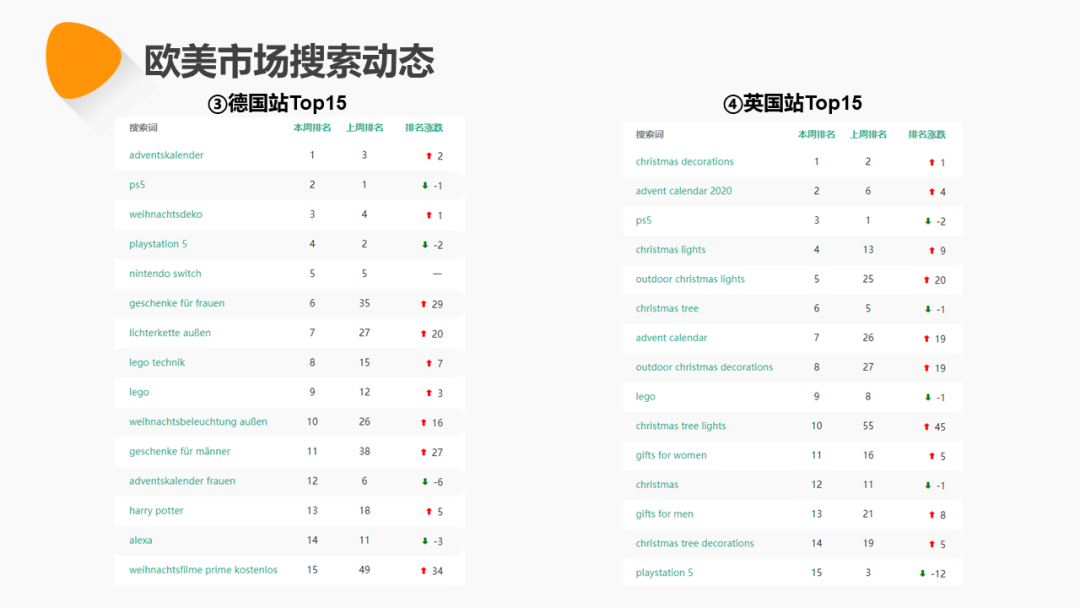1080x608 pixels.
Task: Select the gifts for women term
Action: pyautogui.click(x=671, y=455)
